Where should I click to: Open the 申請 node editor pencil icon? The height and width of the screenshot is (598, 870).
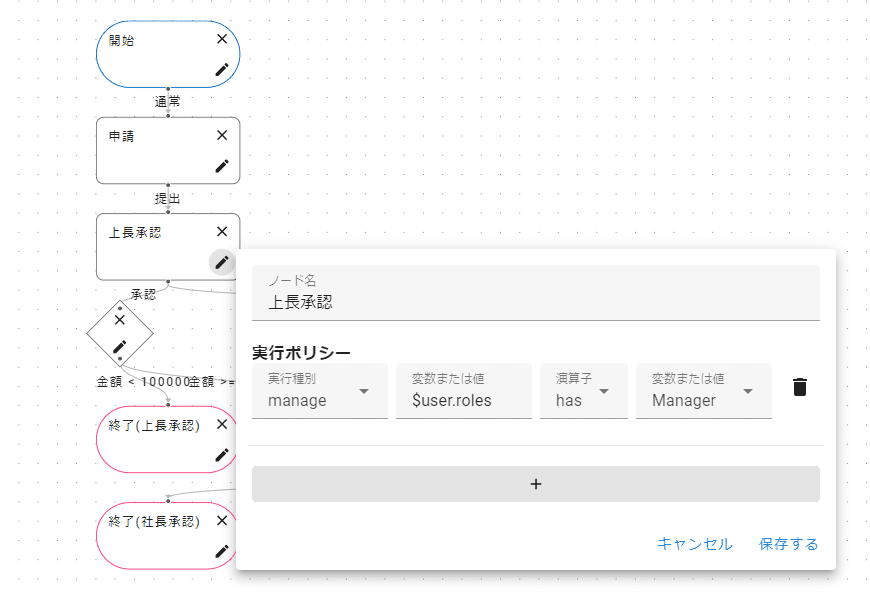(222, 166)
